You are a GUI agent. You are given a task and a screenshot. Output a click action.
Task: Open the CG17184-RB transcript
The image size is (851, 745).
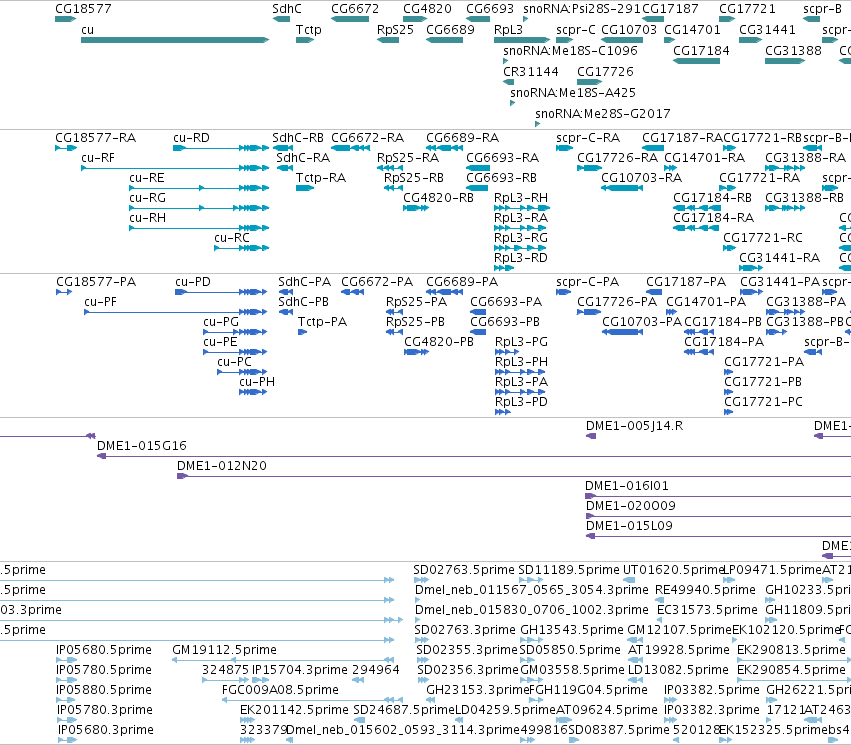(696, 207)
